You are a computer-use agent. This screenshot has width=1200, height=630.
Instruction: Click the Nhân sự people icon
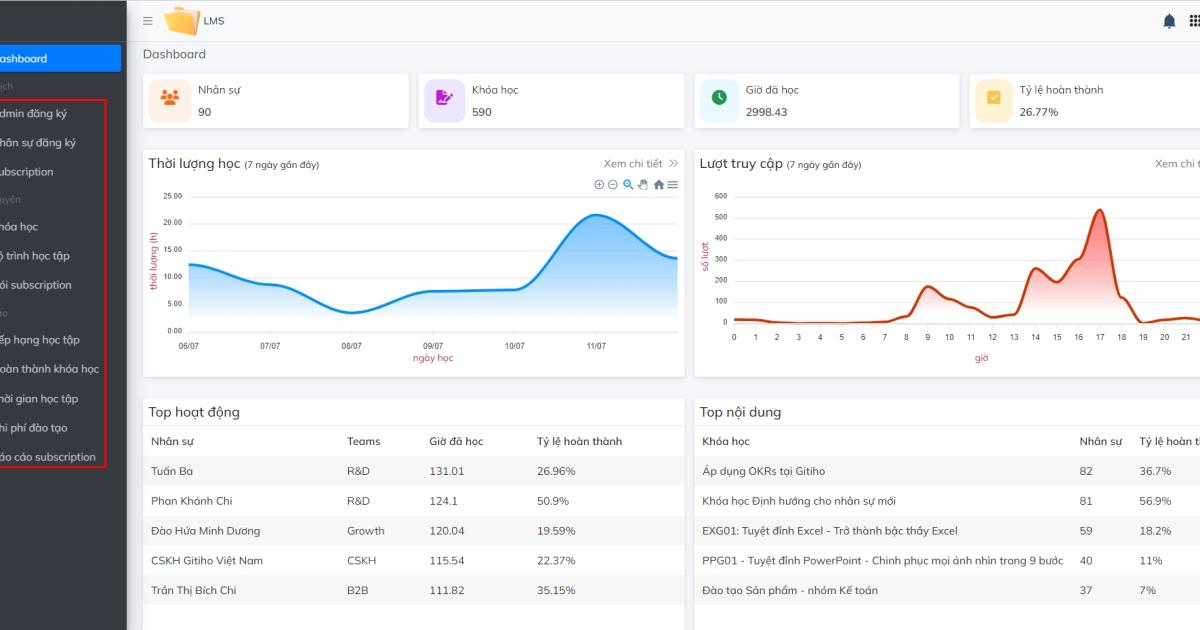[170, 100]
